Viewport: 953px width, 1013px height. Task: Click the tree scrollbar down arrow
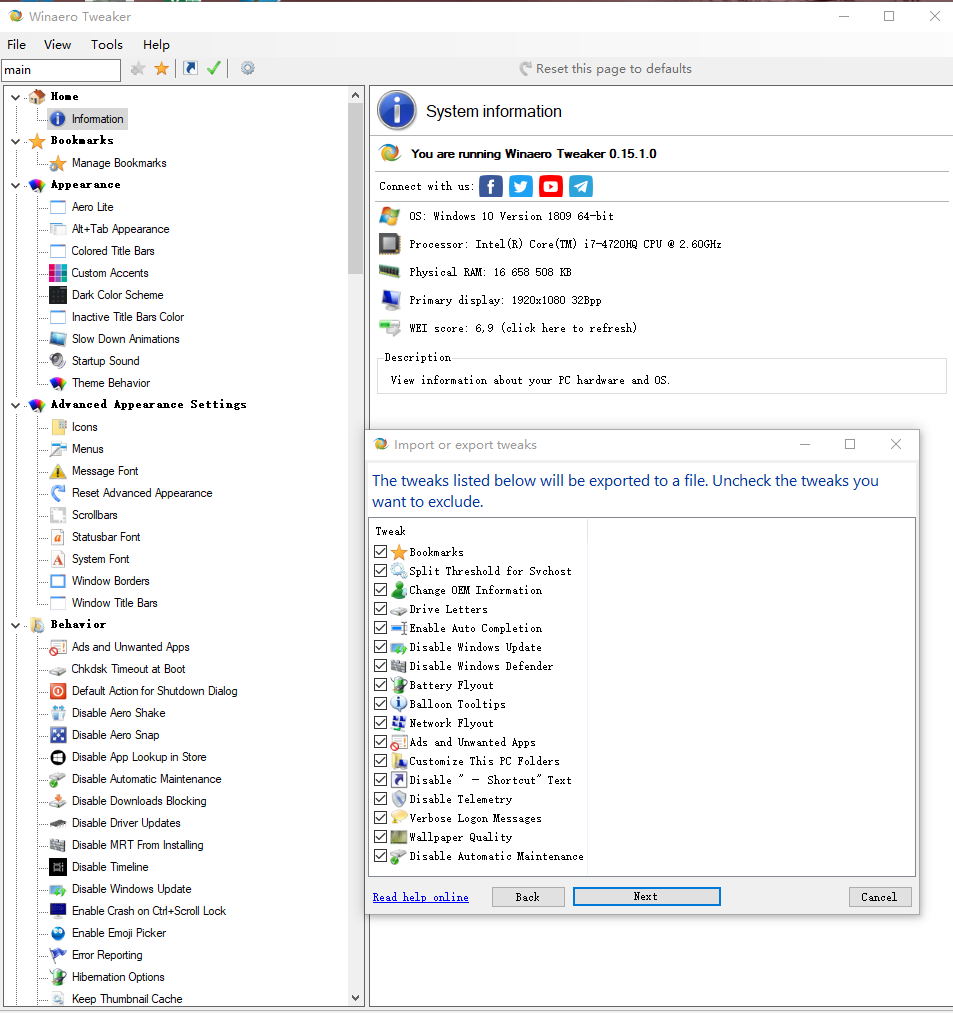[x=355, y=997]
